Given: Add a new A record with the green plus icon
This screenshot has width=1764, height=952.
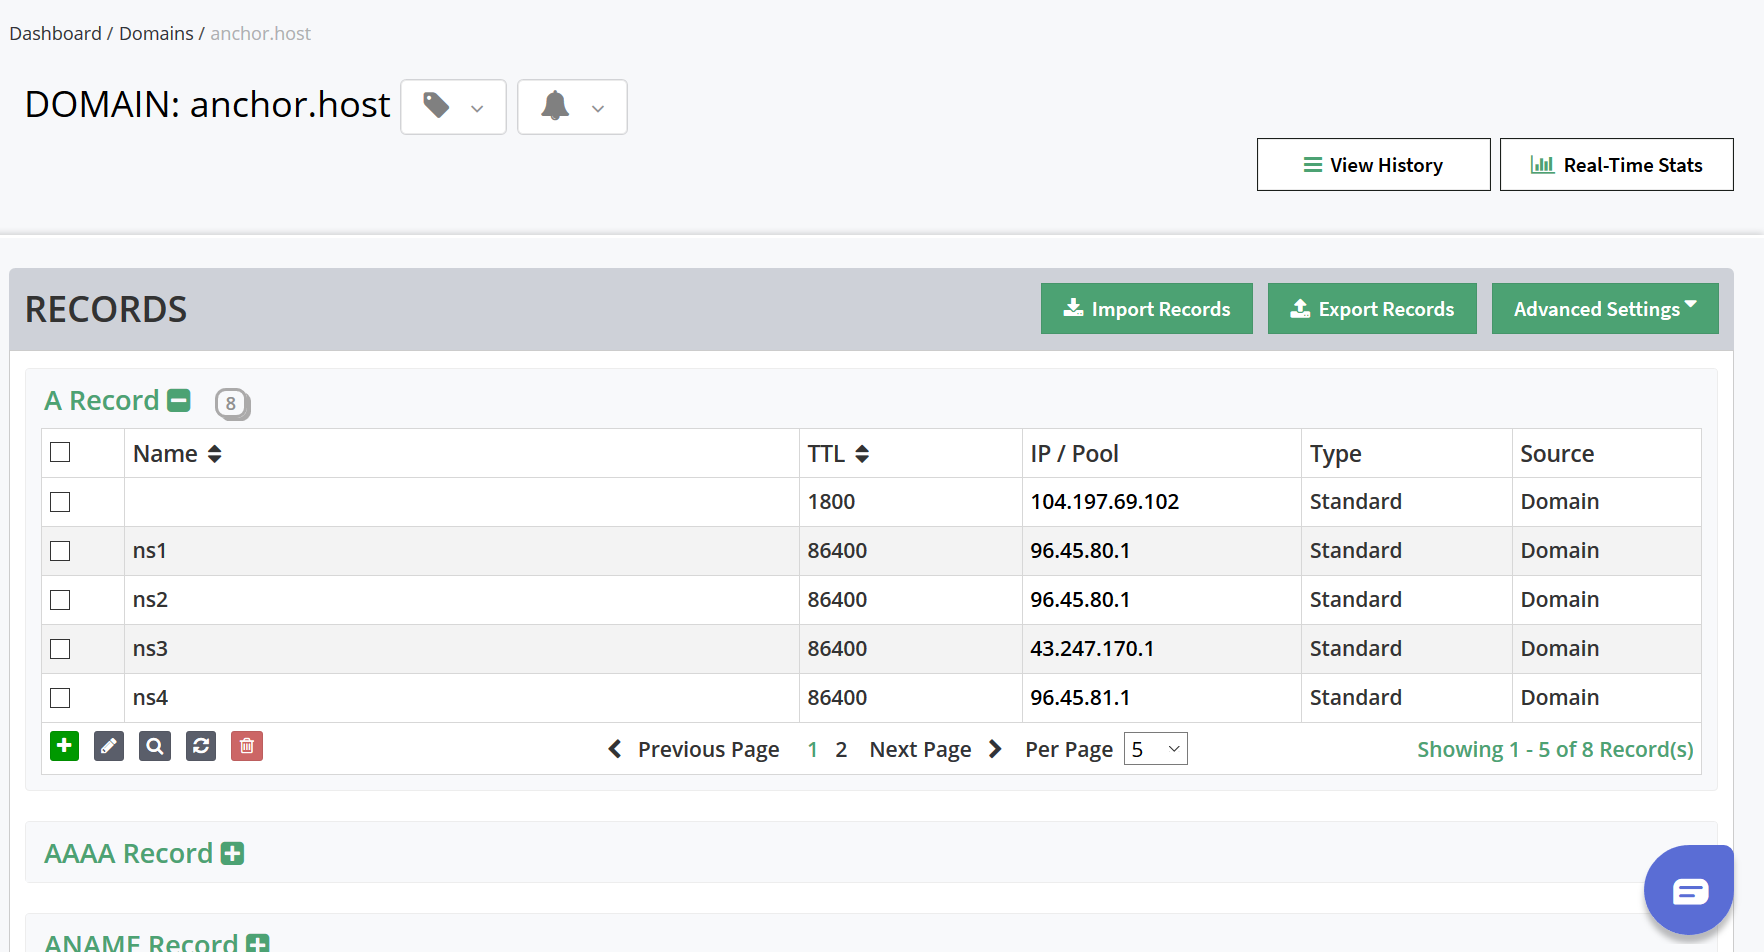Looking at the screenshot, I should [64, 746].
